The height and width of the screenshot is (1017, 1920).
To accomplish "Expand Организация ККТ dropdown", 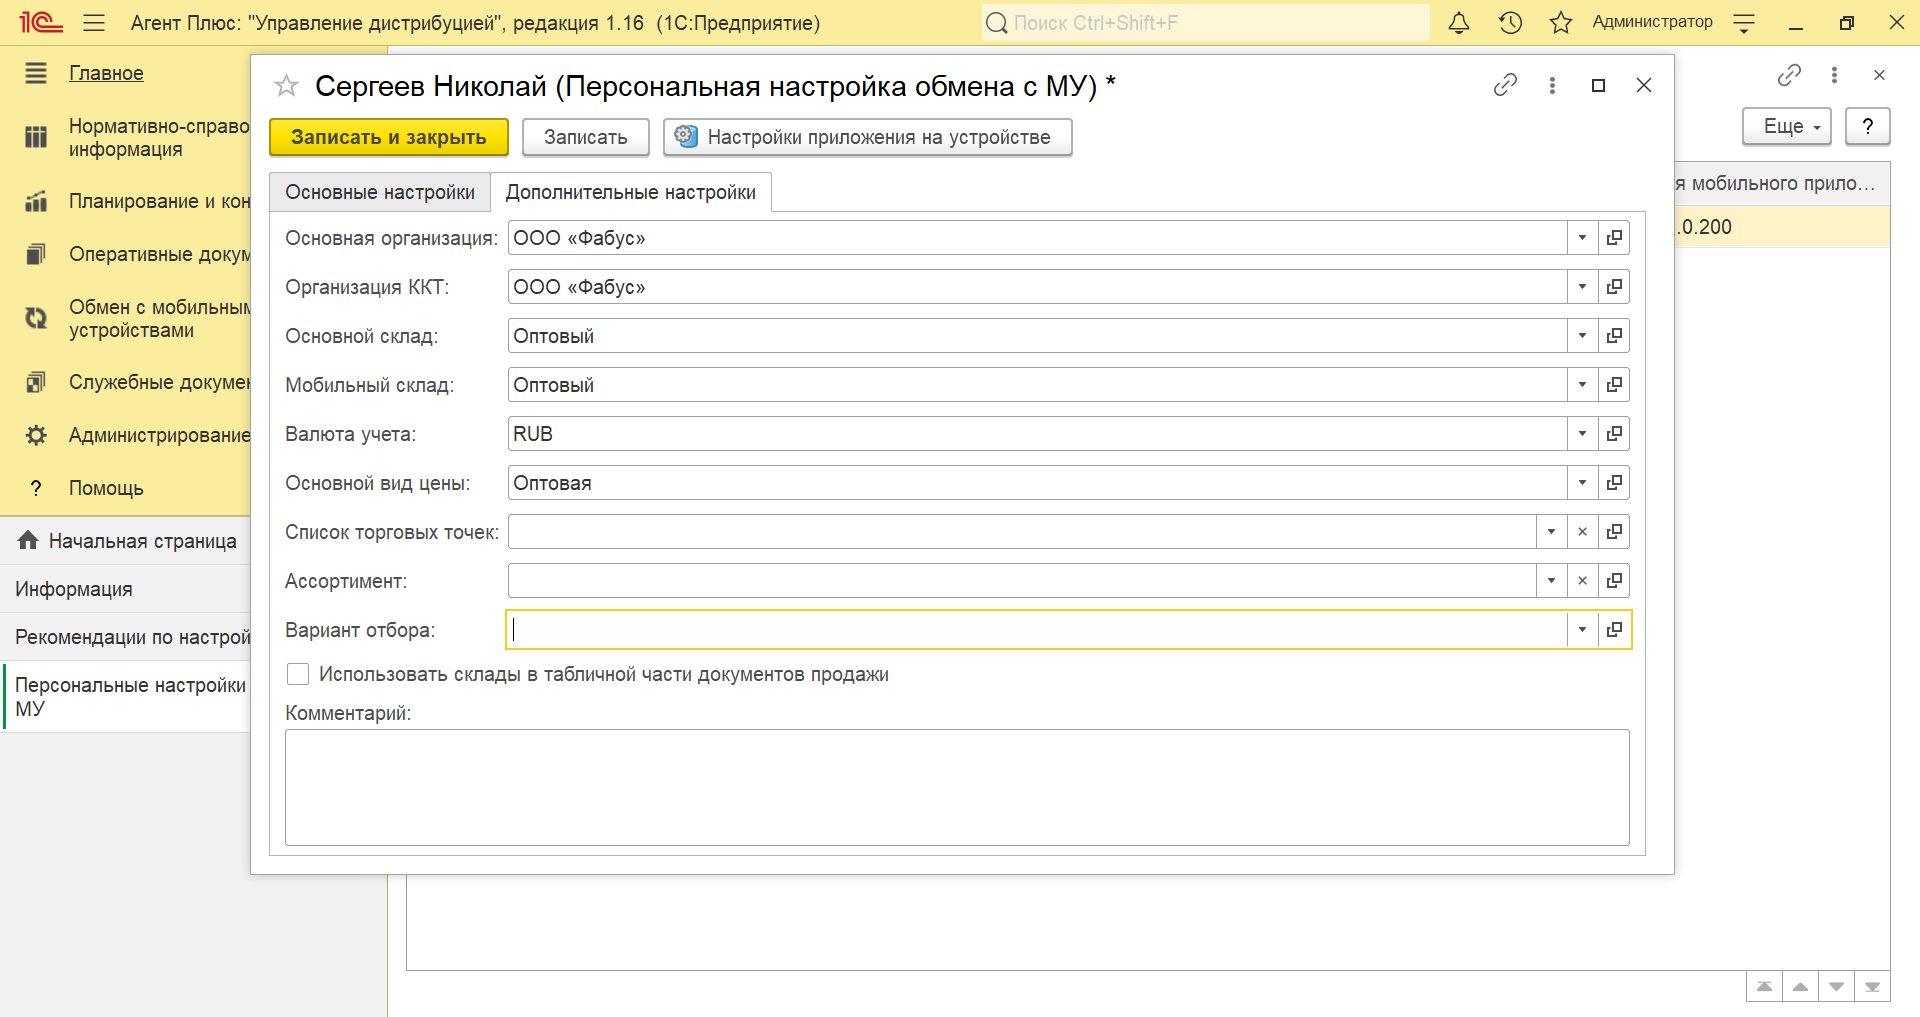I will (1582, 287).
